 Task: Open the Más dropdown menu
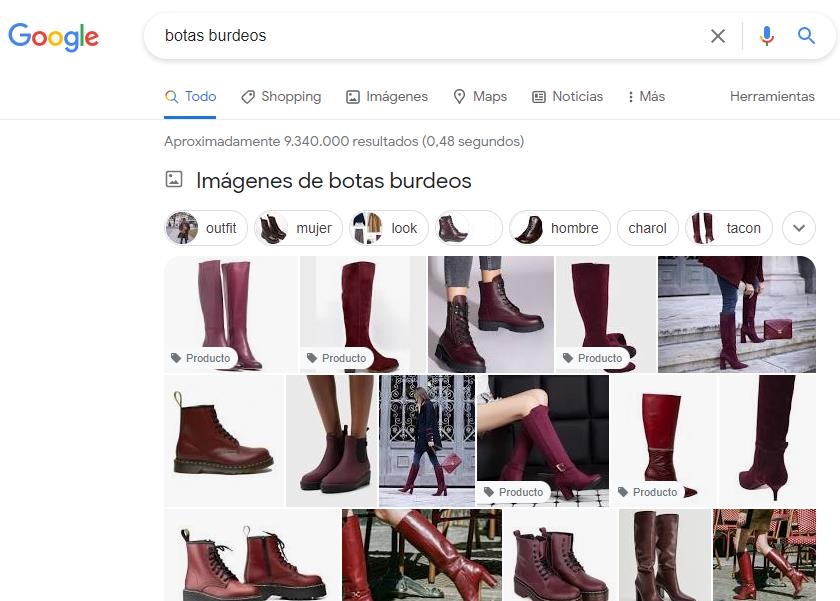[645, 97]
